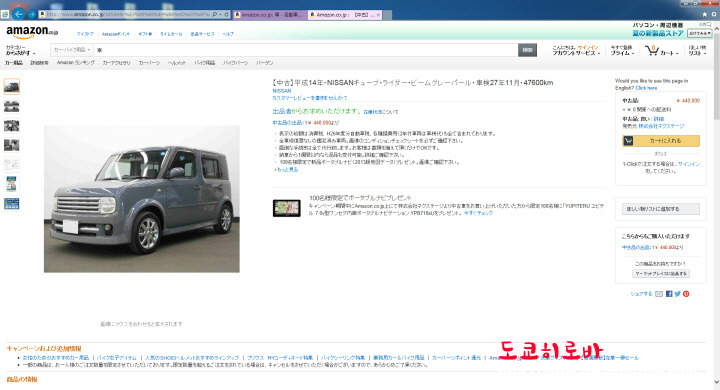
Task: Click the ほしい物リストに追加する button
Action: (661, 209)
